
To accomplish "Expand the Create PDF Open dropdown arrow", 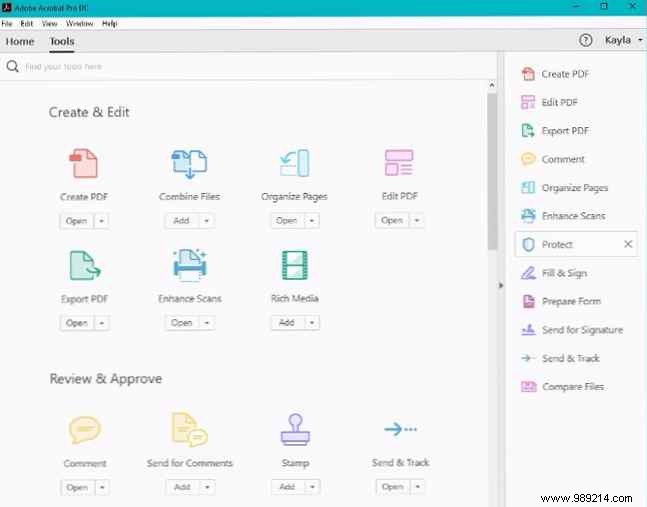I will (102, 221).
